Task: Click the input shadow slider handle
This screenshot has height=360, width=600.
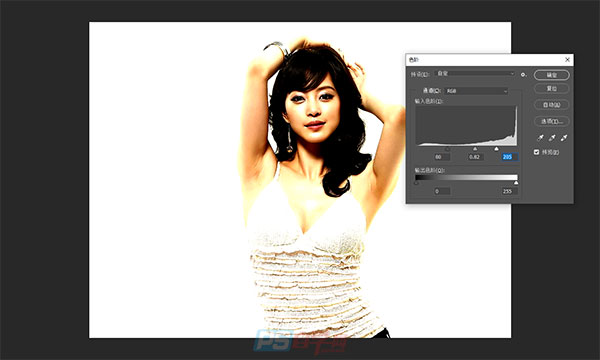Action: click(447, 149)
